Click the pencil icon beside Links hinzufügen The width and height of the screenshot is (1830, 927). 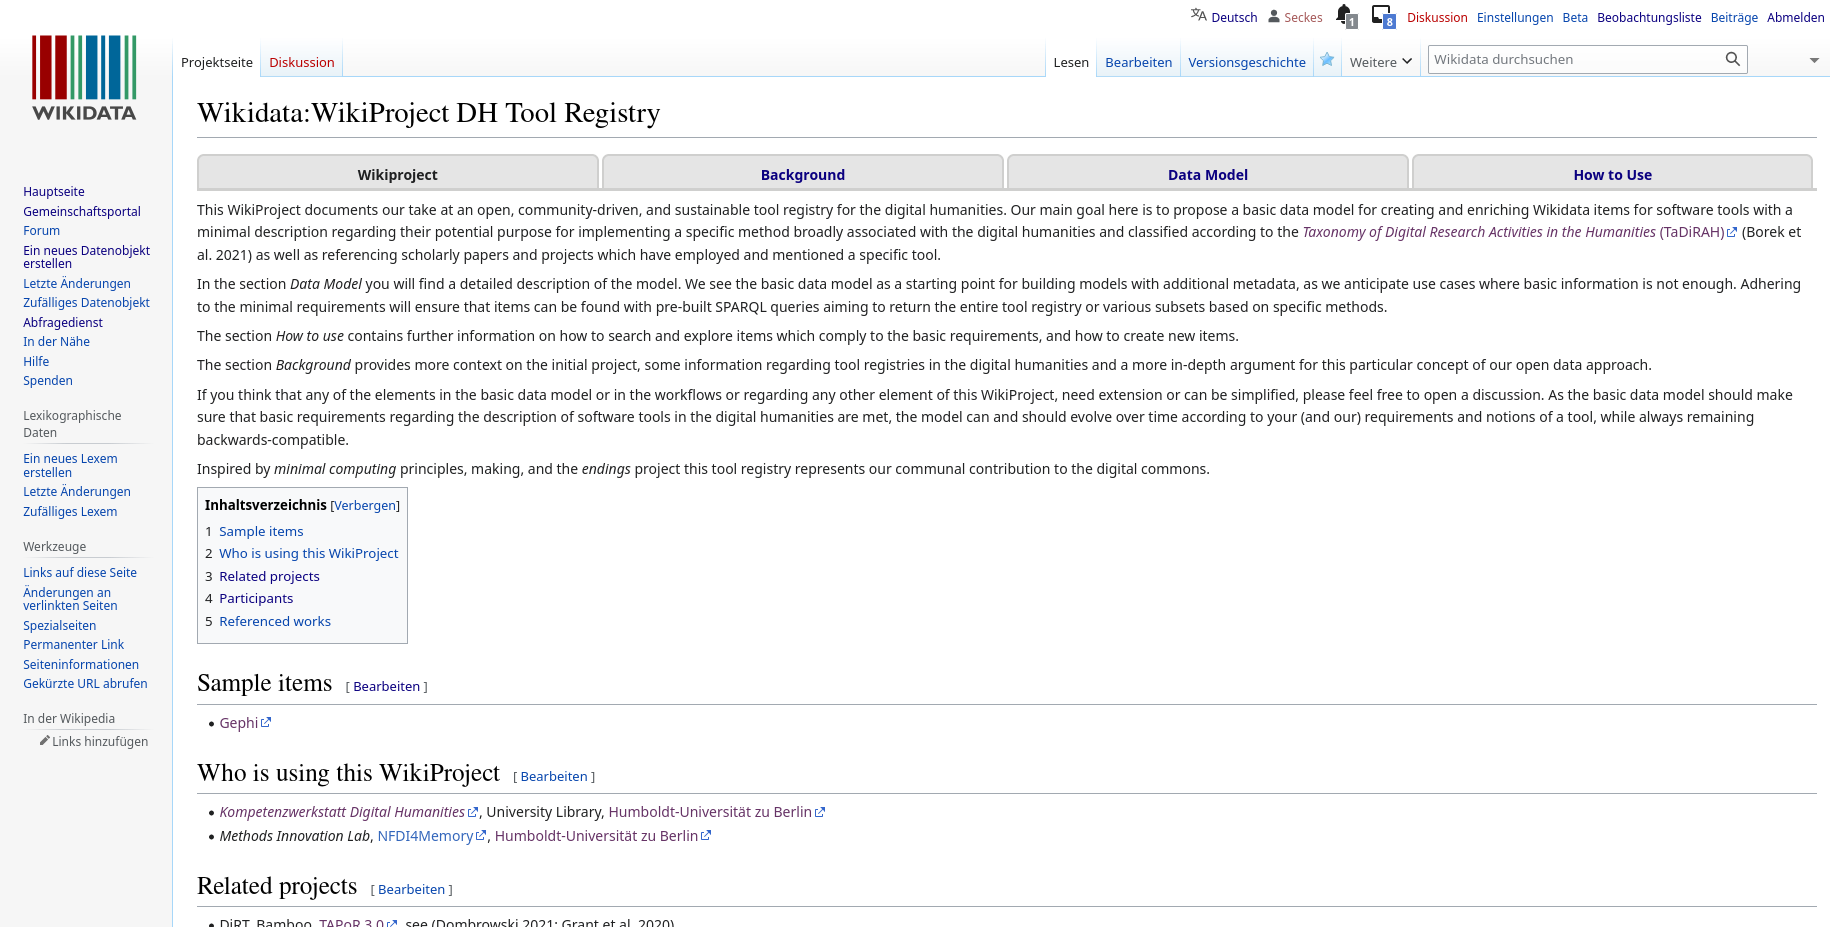click(44, 741)
